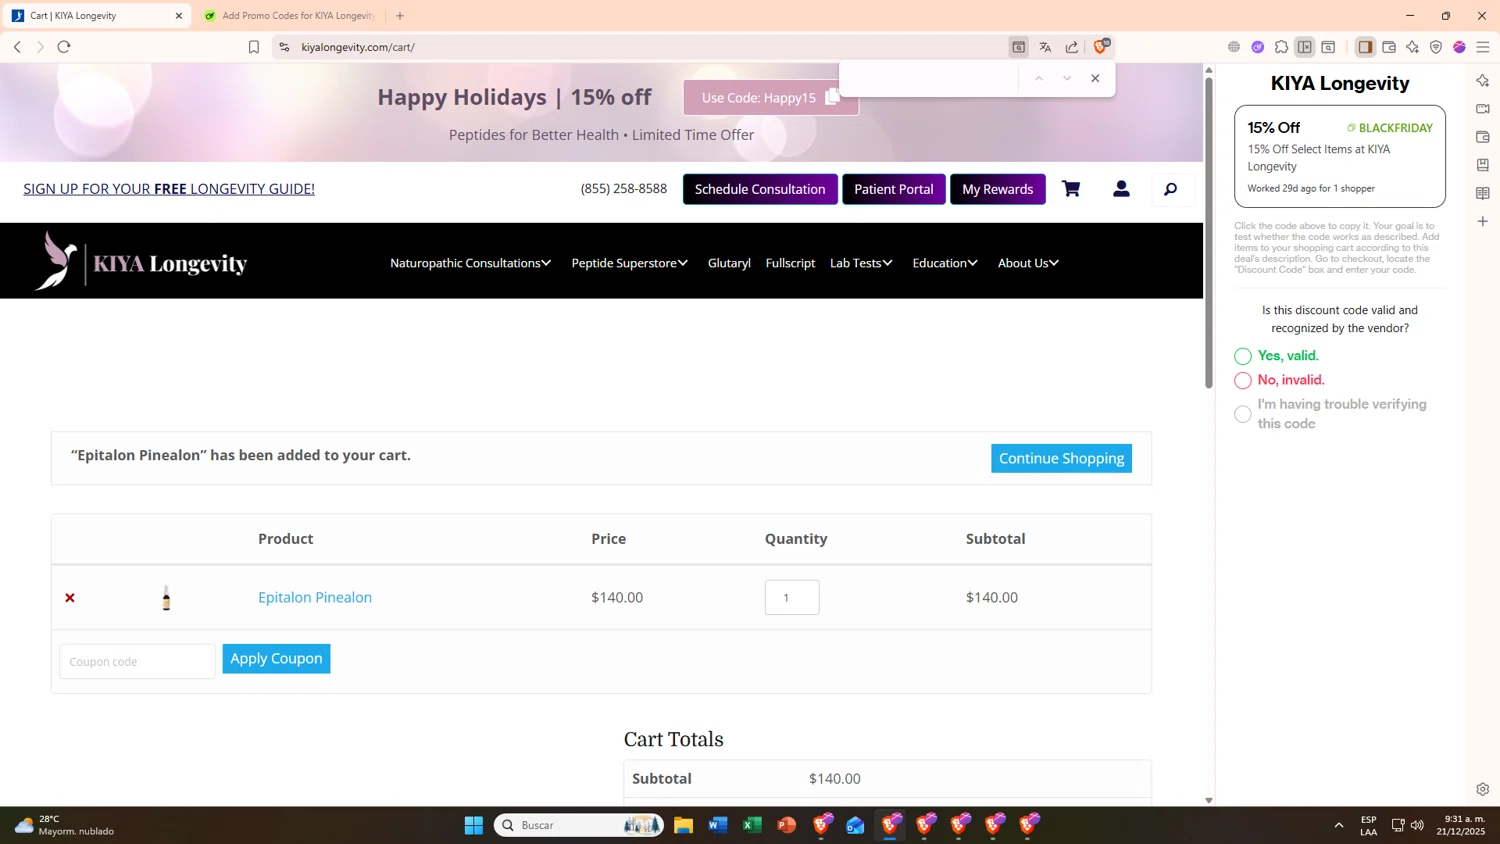Click the share page icon
The height and width of the screenshot is (844, 1500).
click(1072, 47)
